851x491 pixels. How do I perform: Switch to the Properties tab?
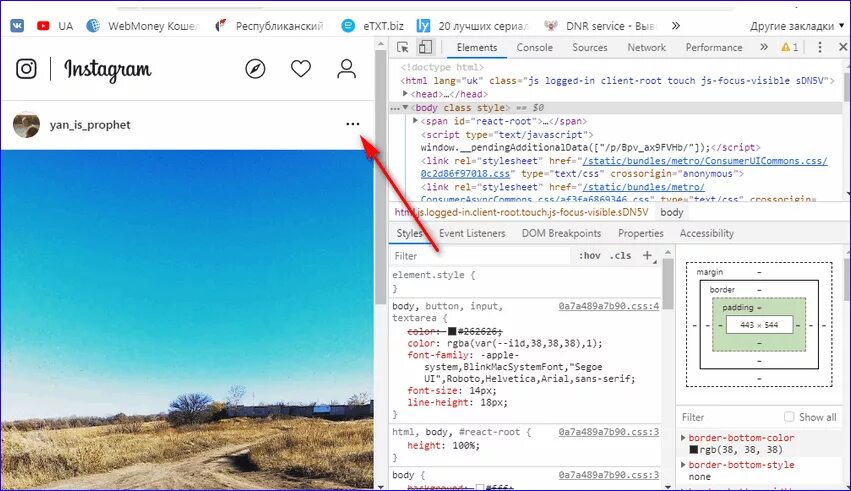tap(640, 233)
